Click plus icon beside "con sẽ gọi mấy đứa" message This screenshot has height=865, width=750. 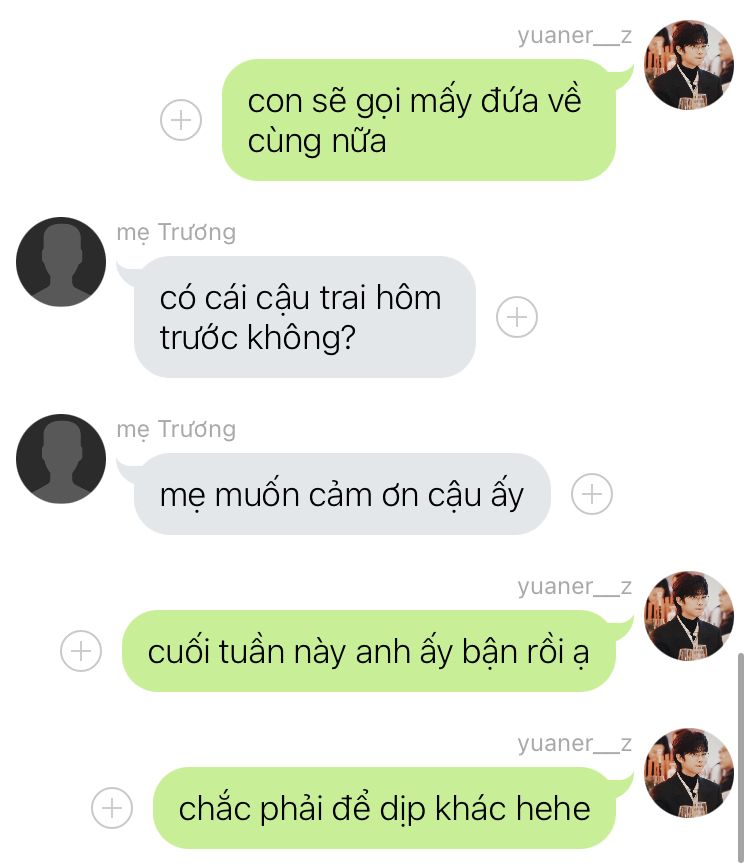pyautogui.click(x=181, y=120)
